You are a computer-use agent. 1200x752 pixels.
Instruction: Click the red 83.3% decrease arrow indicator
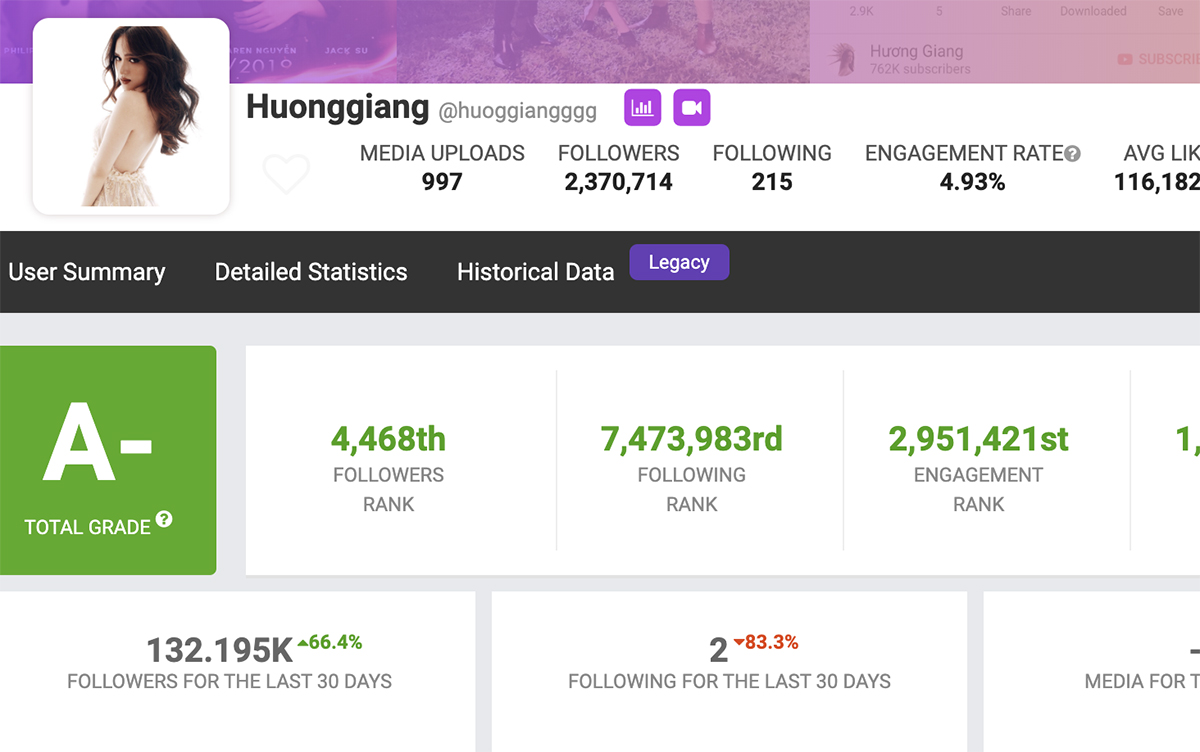tap(739, 642)
